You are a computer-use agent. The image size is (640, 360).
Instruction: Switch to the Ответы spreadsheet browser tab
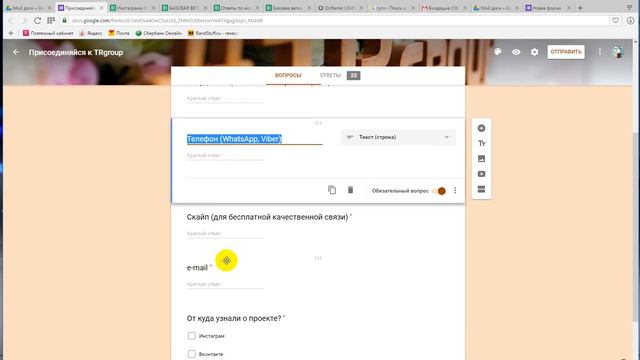pos(237,8)
